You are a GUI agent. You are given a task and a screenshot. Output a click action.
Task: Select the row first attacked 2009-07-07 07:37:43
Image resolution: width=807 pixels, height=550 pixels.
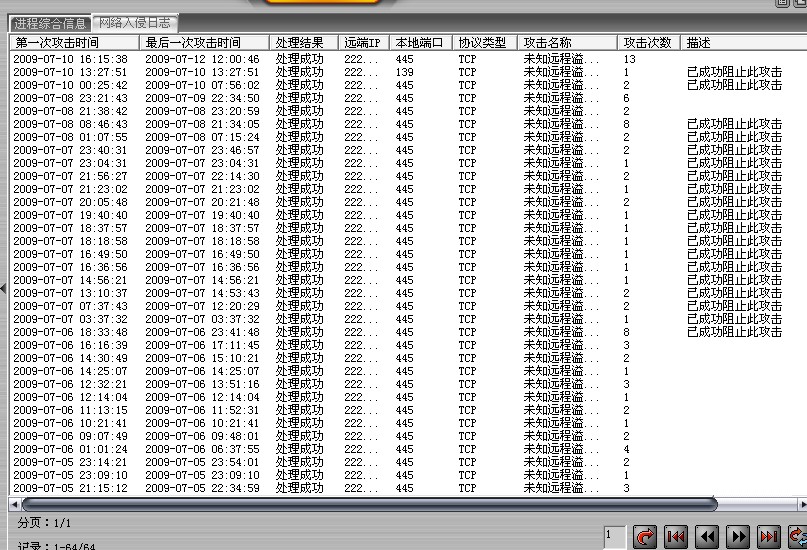click(408, 306)
